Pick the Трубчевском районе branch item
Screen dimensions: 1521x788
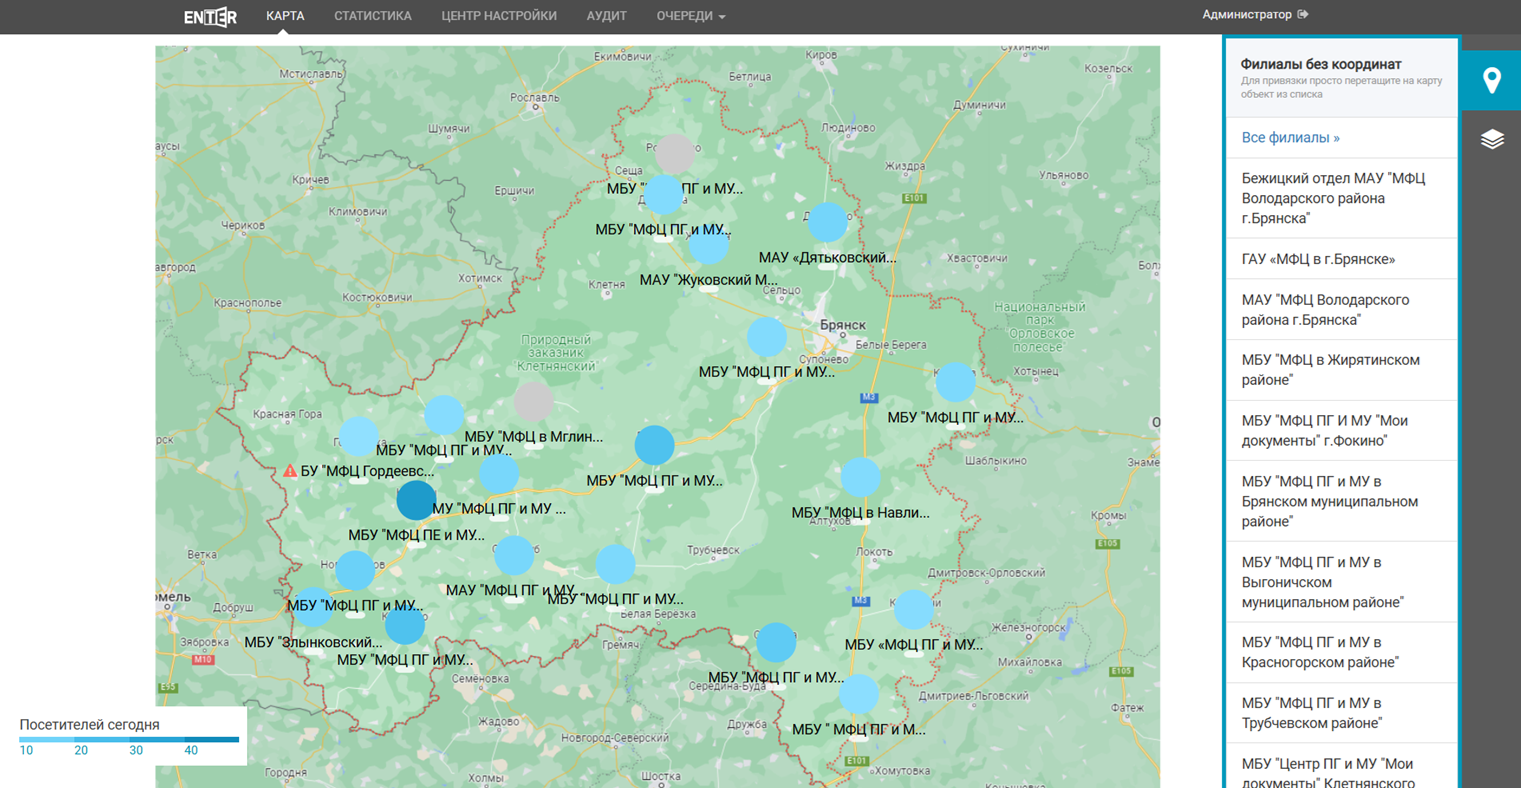coord(1341,713)
